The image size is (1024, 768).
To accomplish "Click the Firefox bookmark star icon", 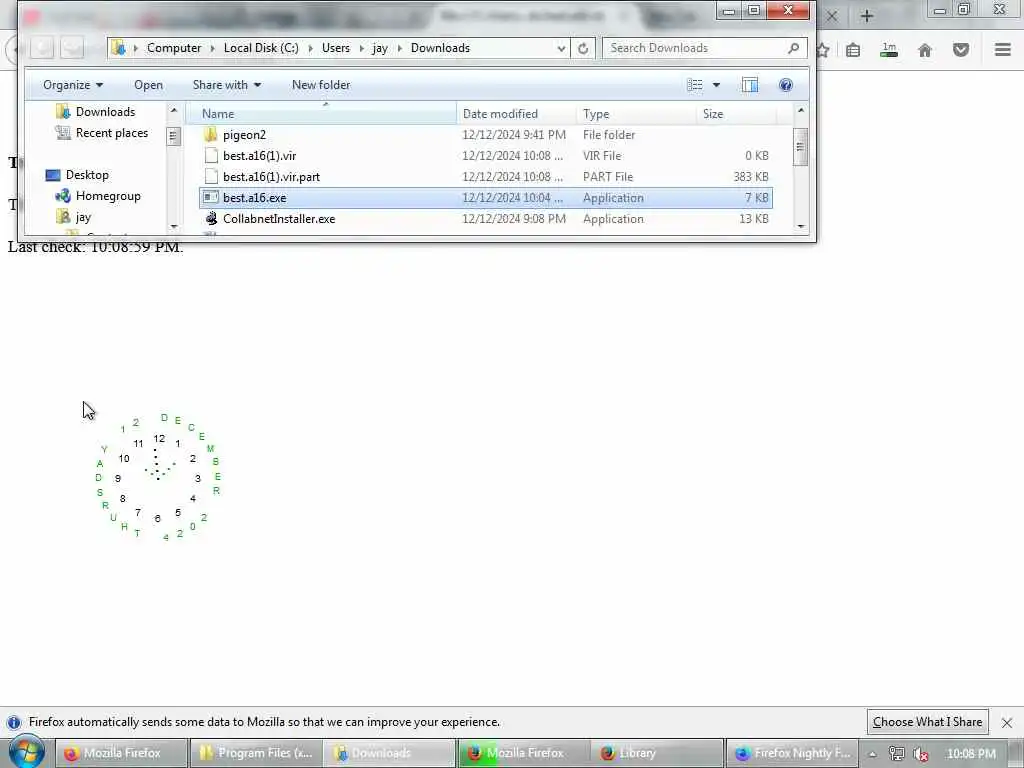I will tap(823, 50).
